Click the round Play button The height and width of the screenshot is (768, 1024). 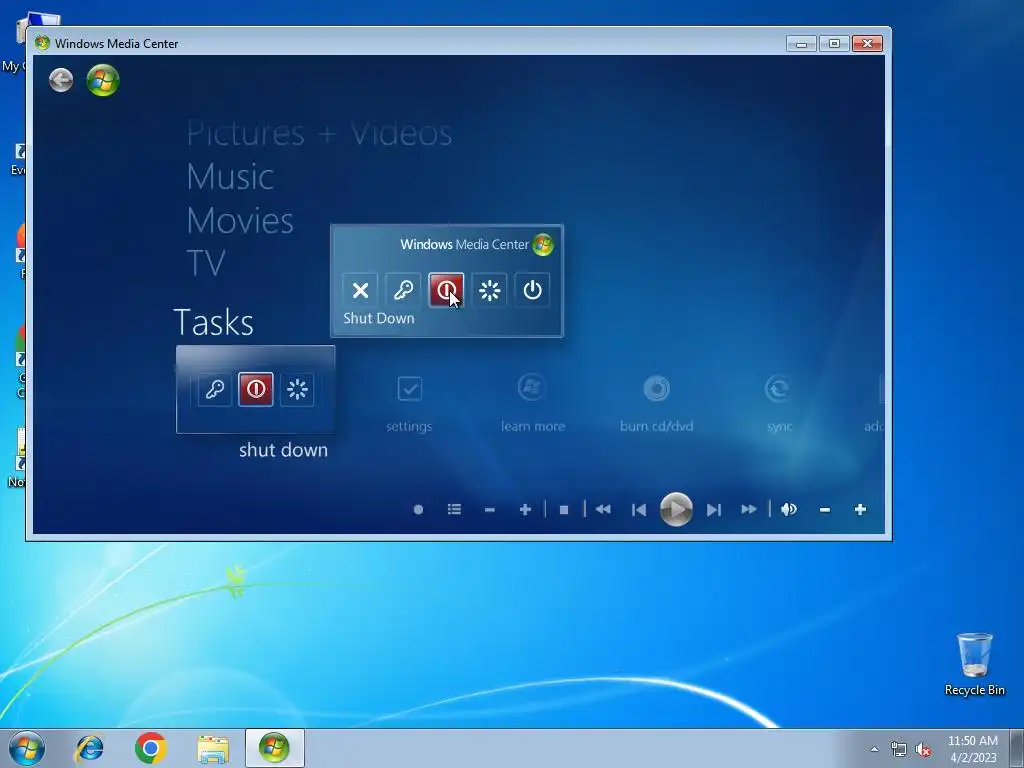[x=677, y=509]
